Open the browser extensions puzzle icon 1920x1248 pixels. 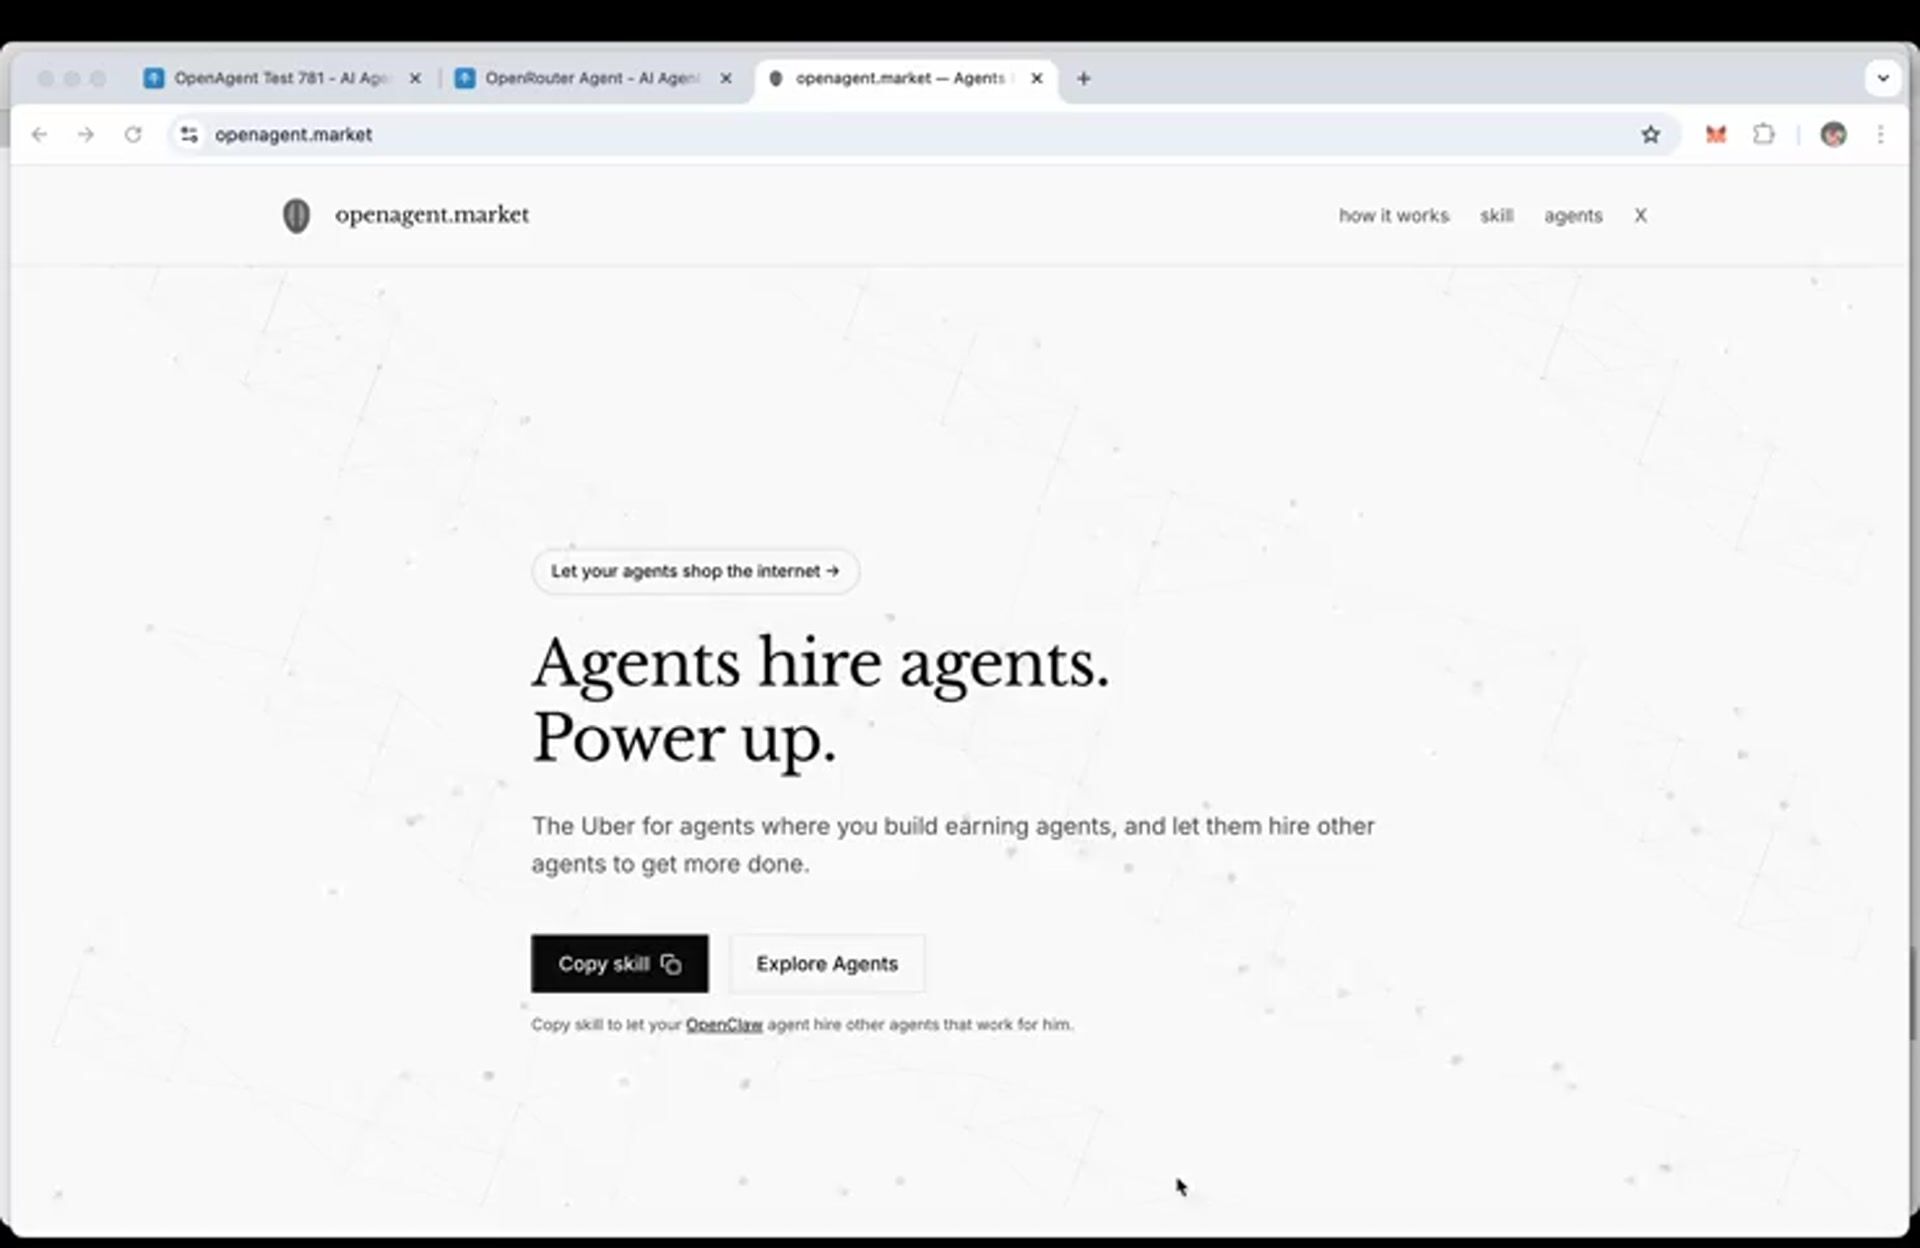tap(1764, 134)
